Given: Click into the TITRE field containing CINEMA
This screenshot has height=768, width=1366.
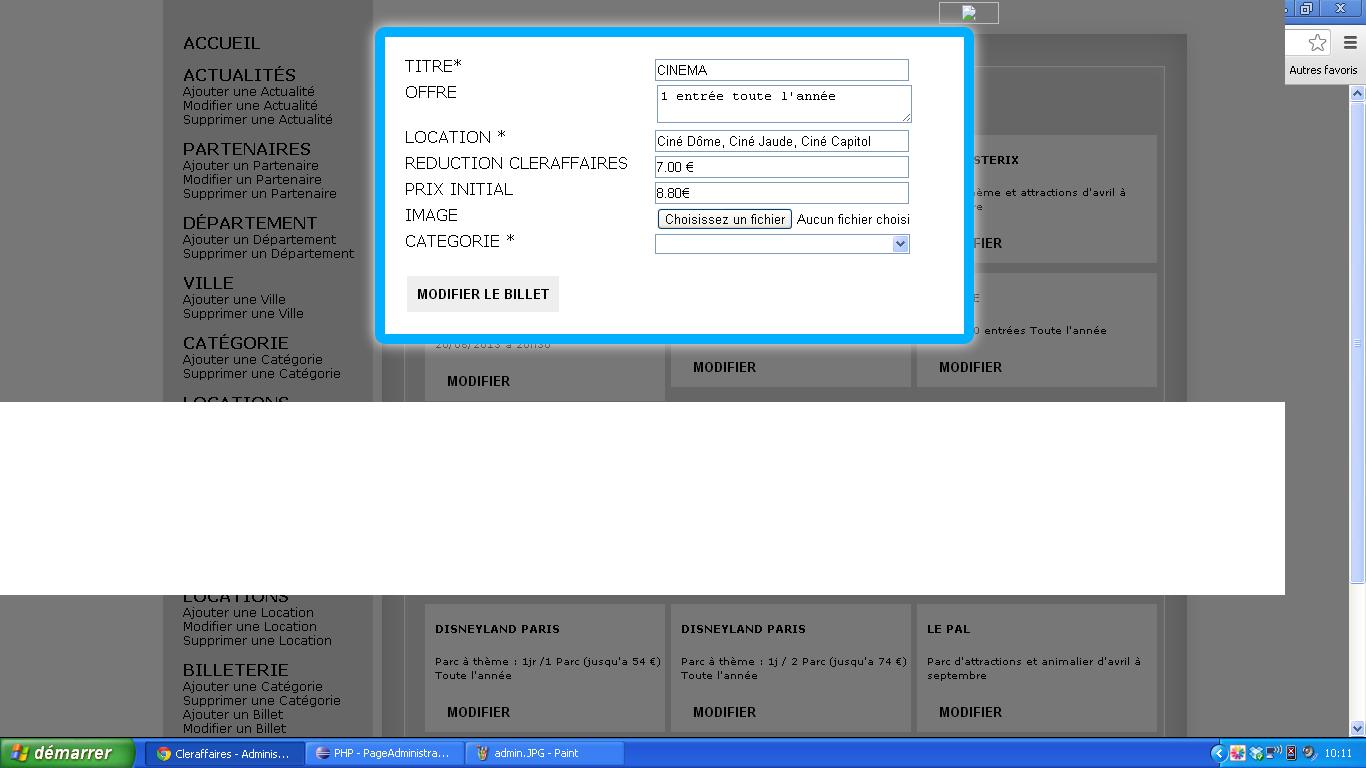Looking at the screenshot, I should (781, 70).
